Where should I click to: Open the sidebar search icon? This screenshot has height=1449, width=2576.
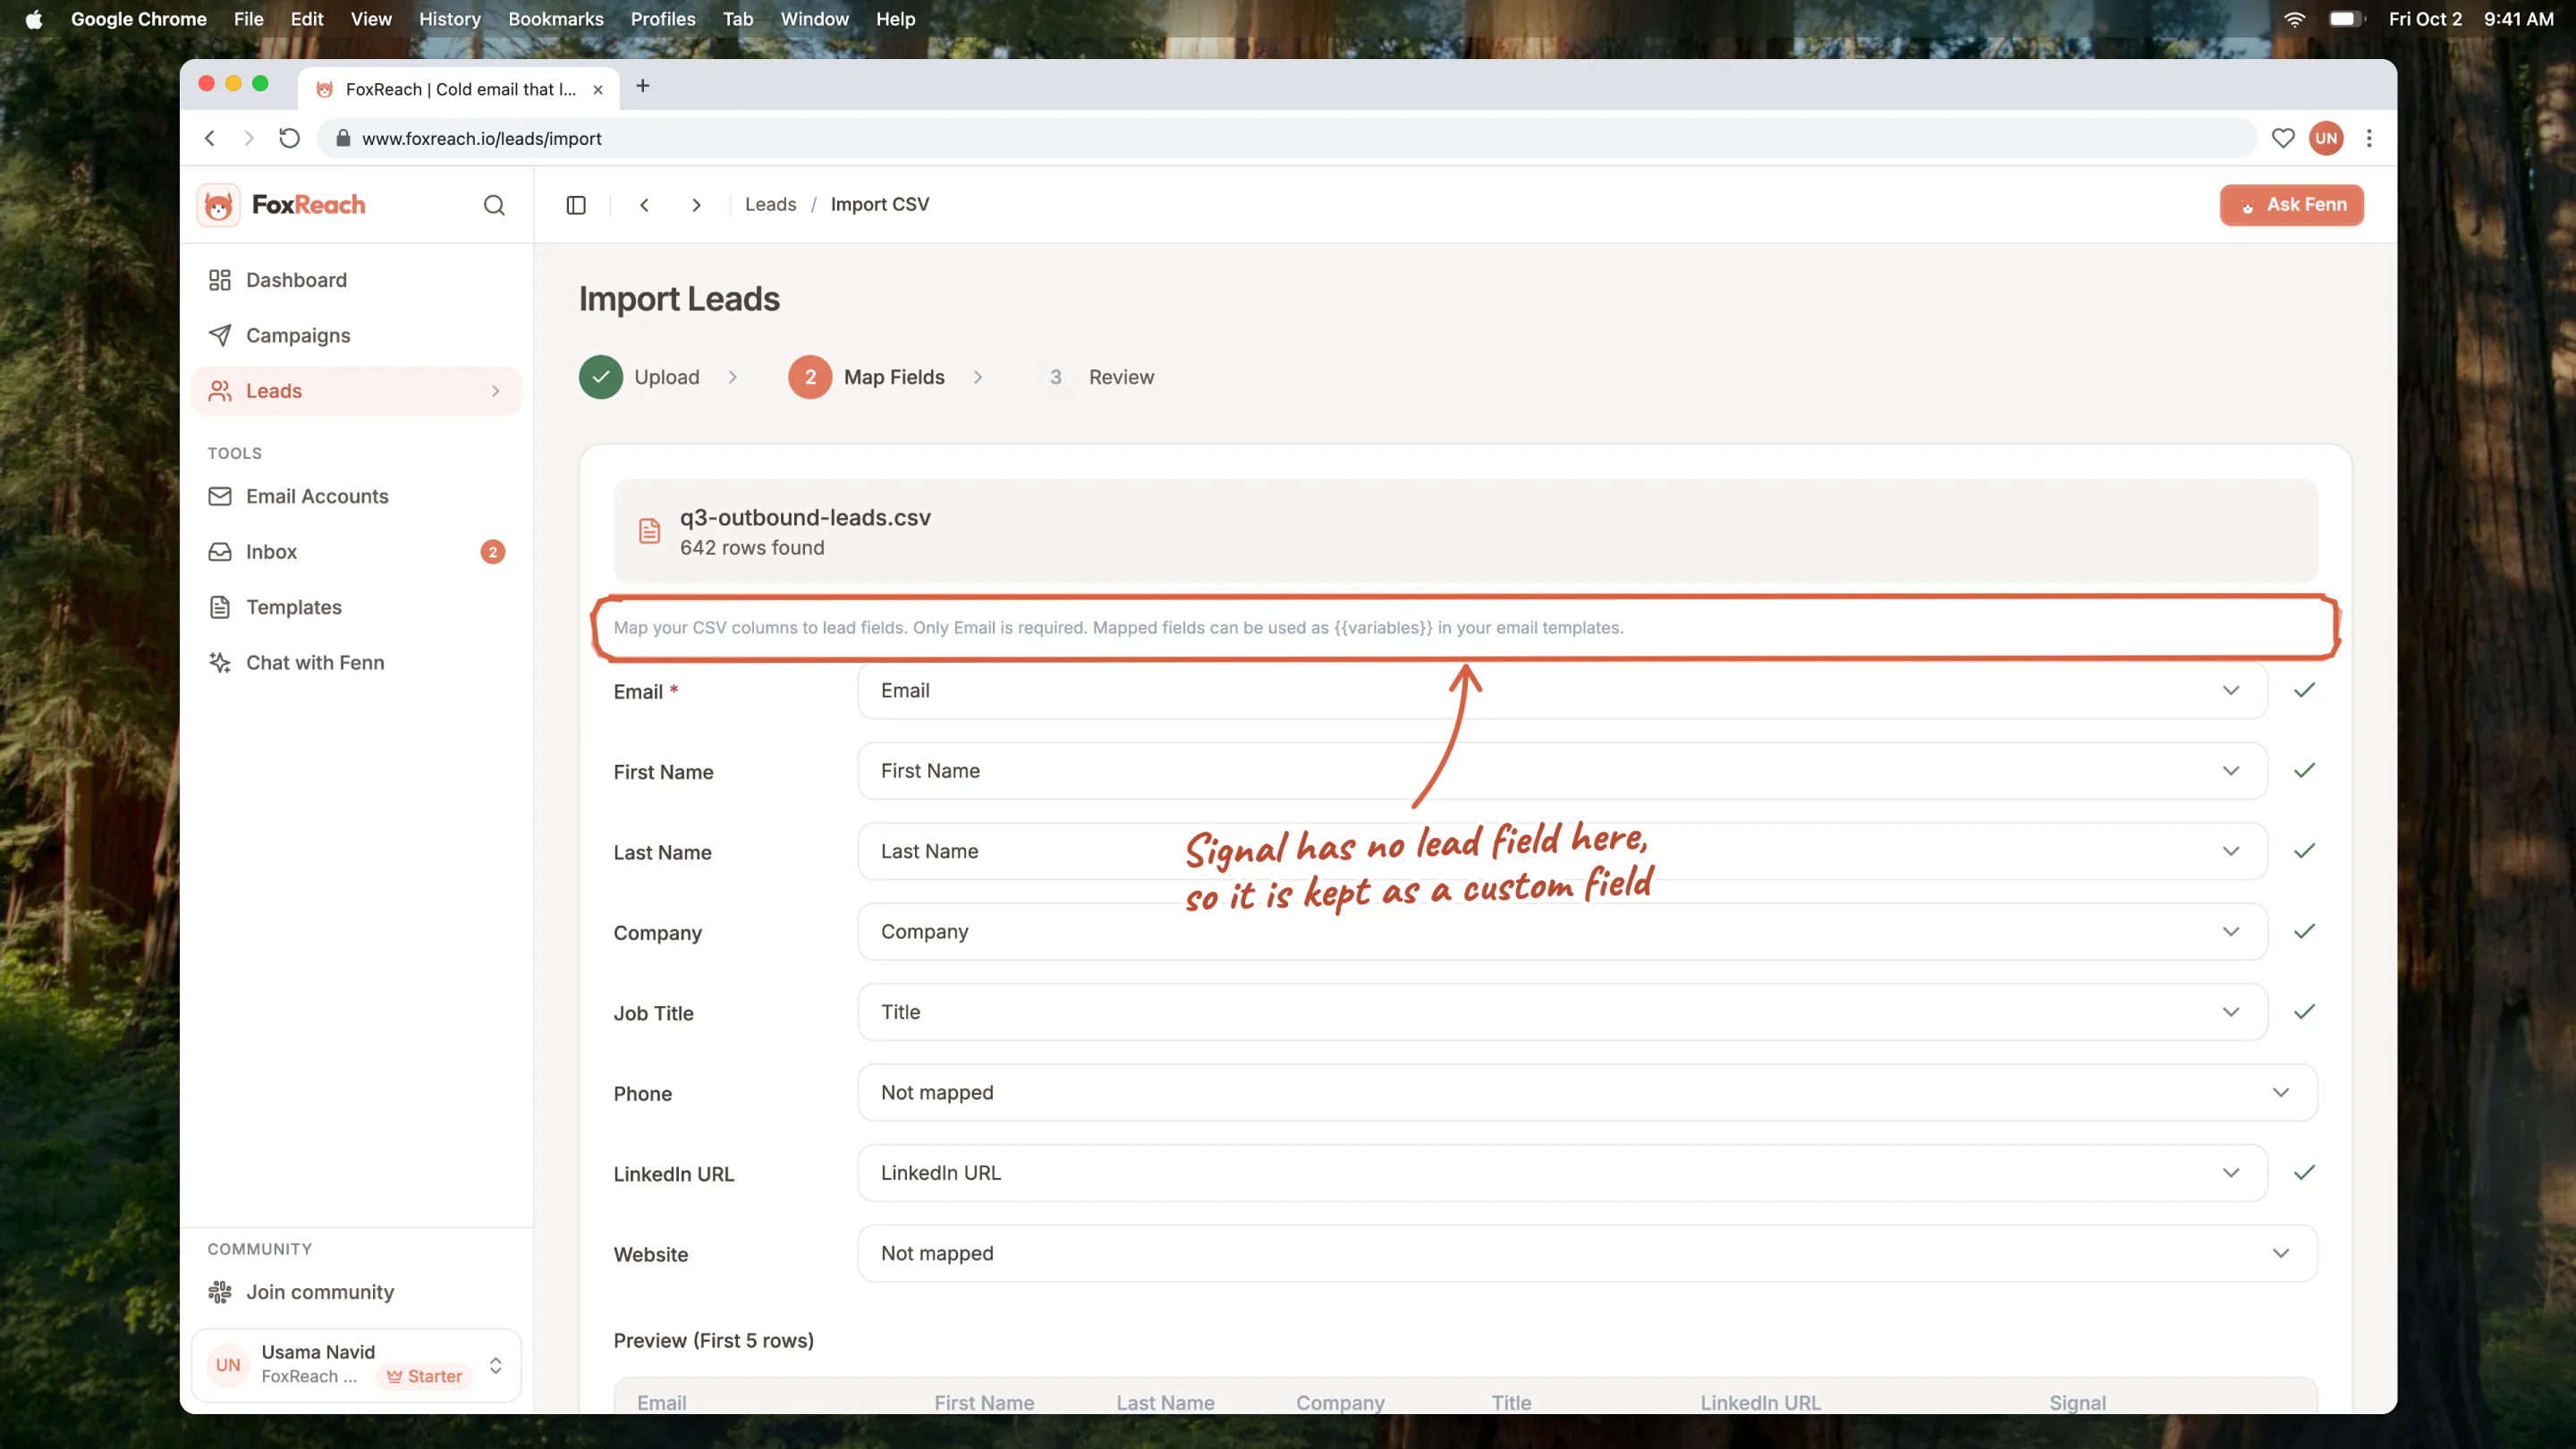click(494, 205)
